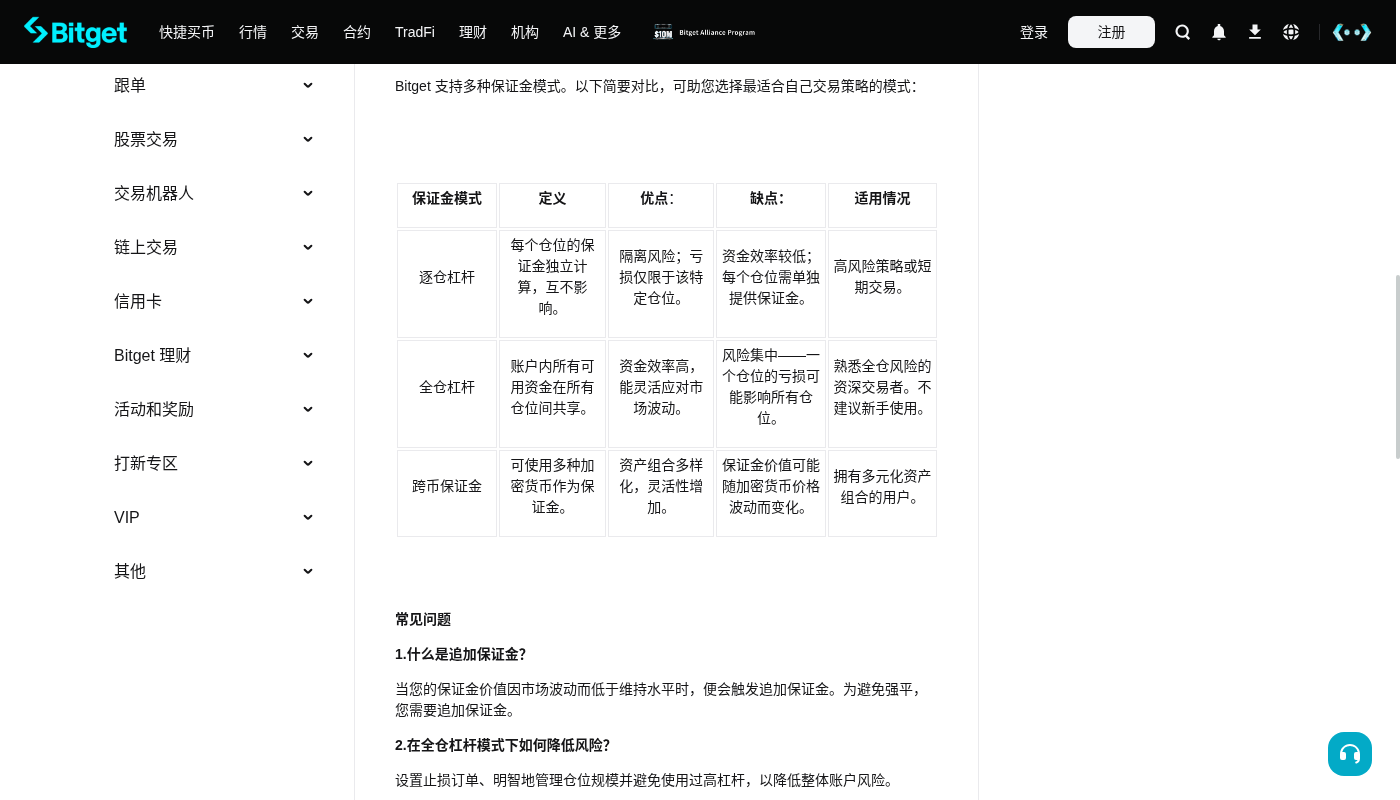This screenshot has height=800, width=1400.
Task: Expand the 跟单 sidebar section
Action: coord(214,86)
